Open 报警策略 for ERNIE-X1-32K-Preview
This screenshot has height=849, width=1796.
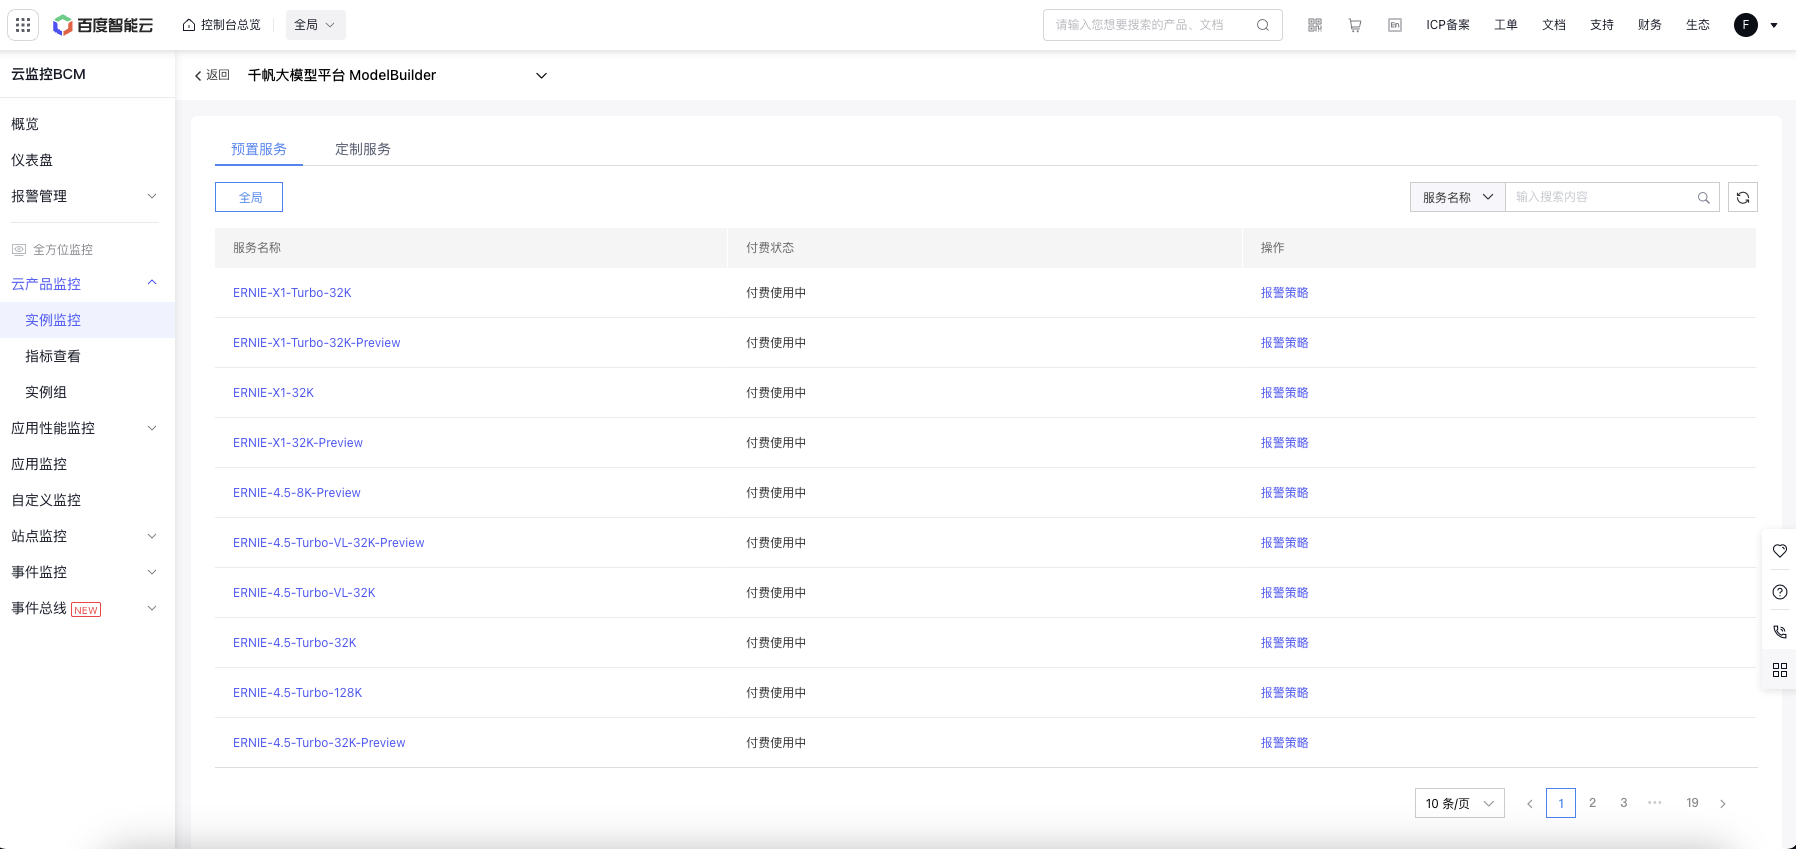coord(1284,443)
